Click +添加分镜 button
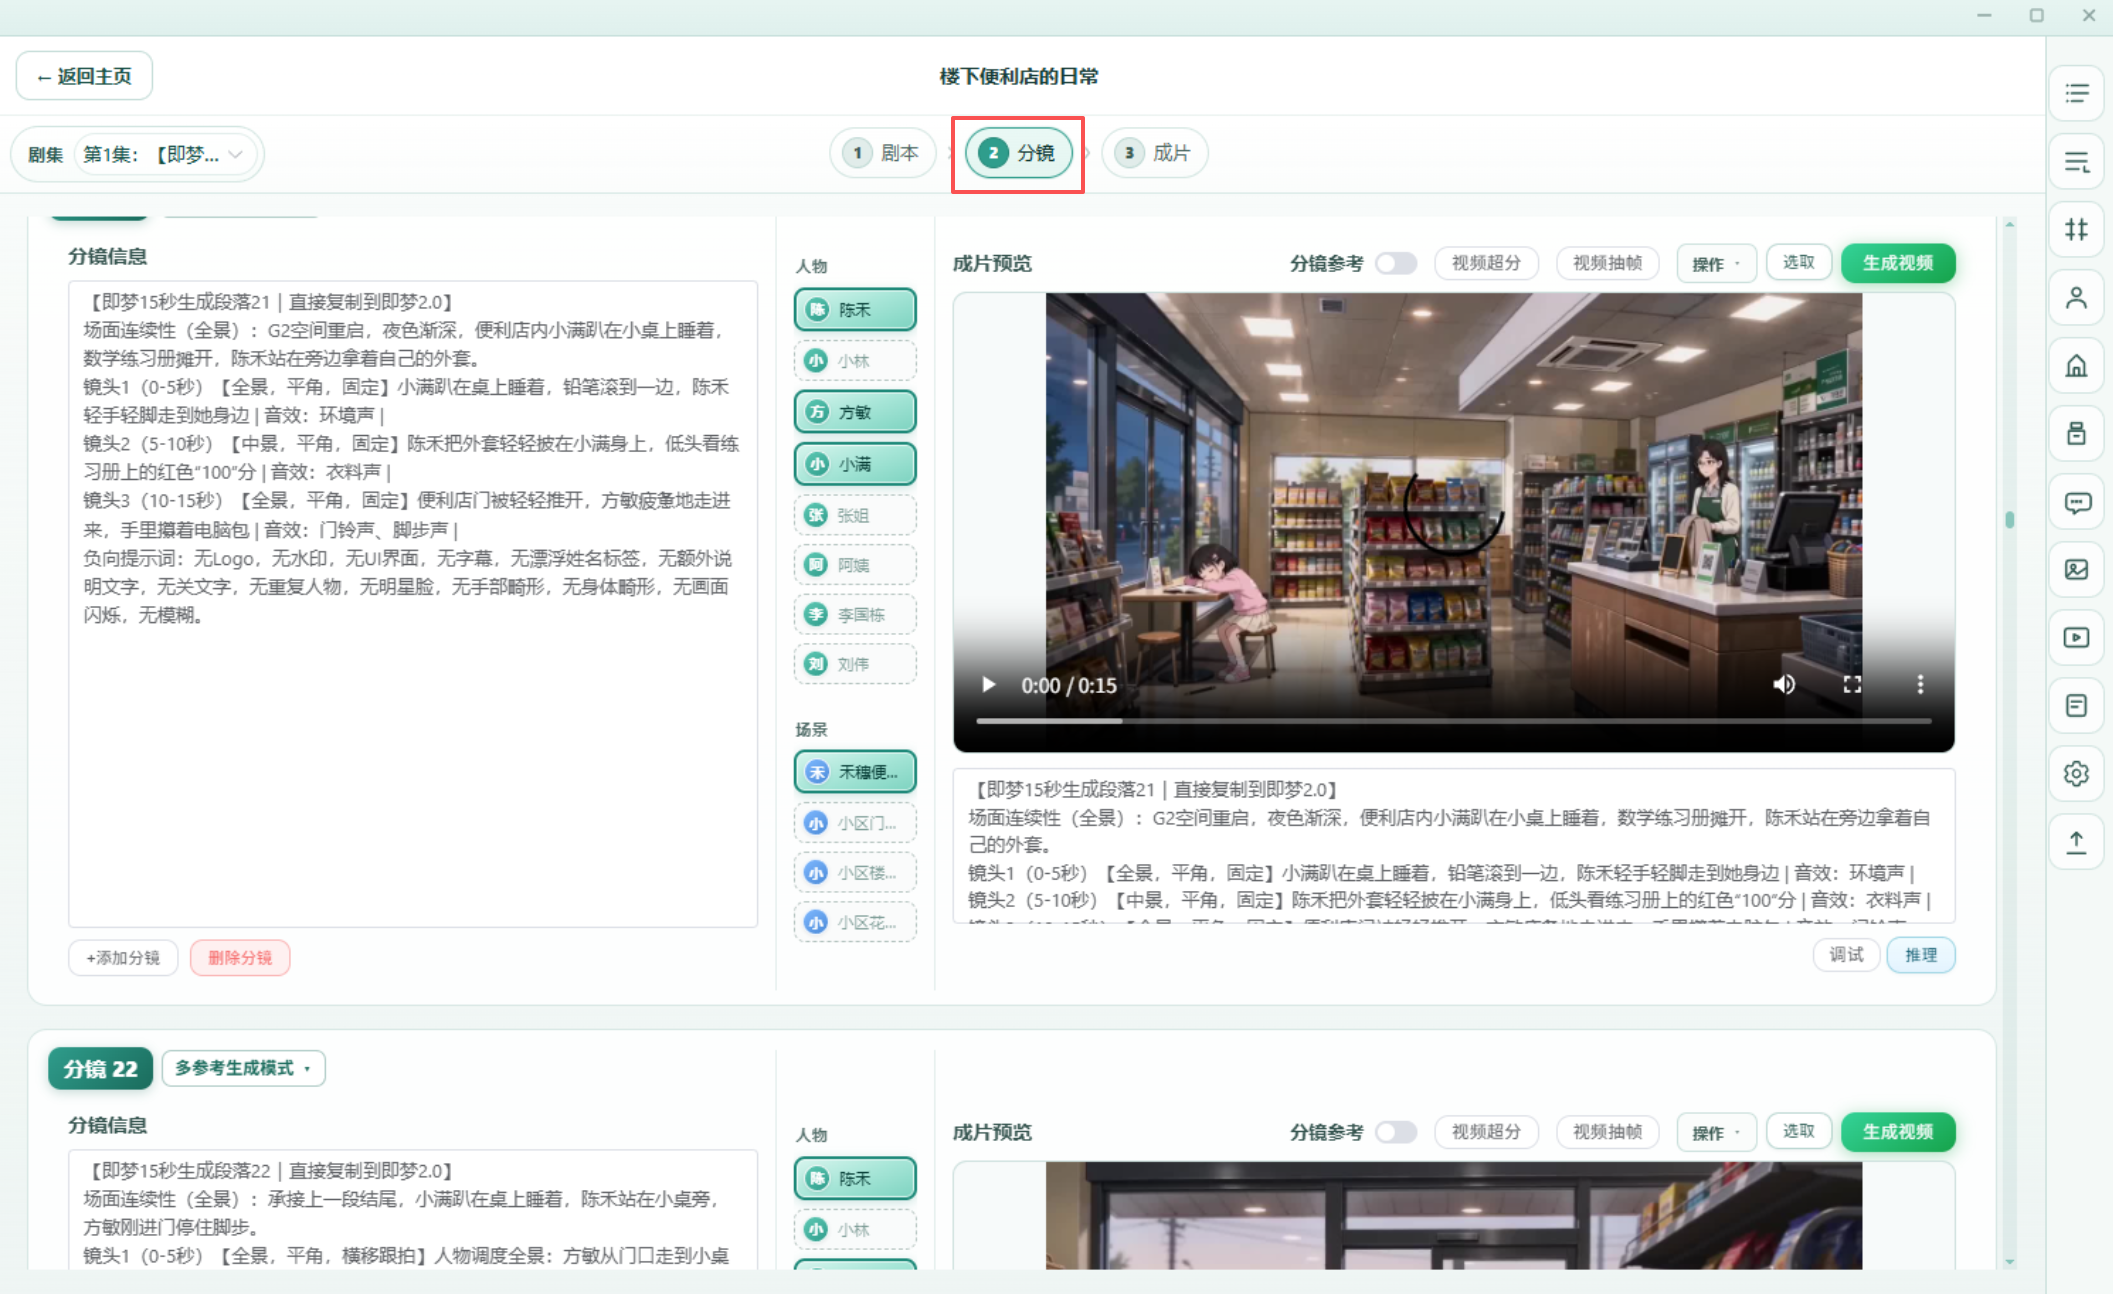The image size is (2113, 1294). 123,958
